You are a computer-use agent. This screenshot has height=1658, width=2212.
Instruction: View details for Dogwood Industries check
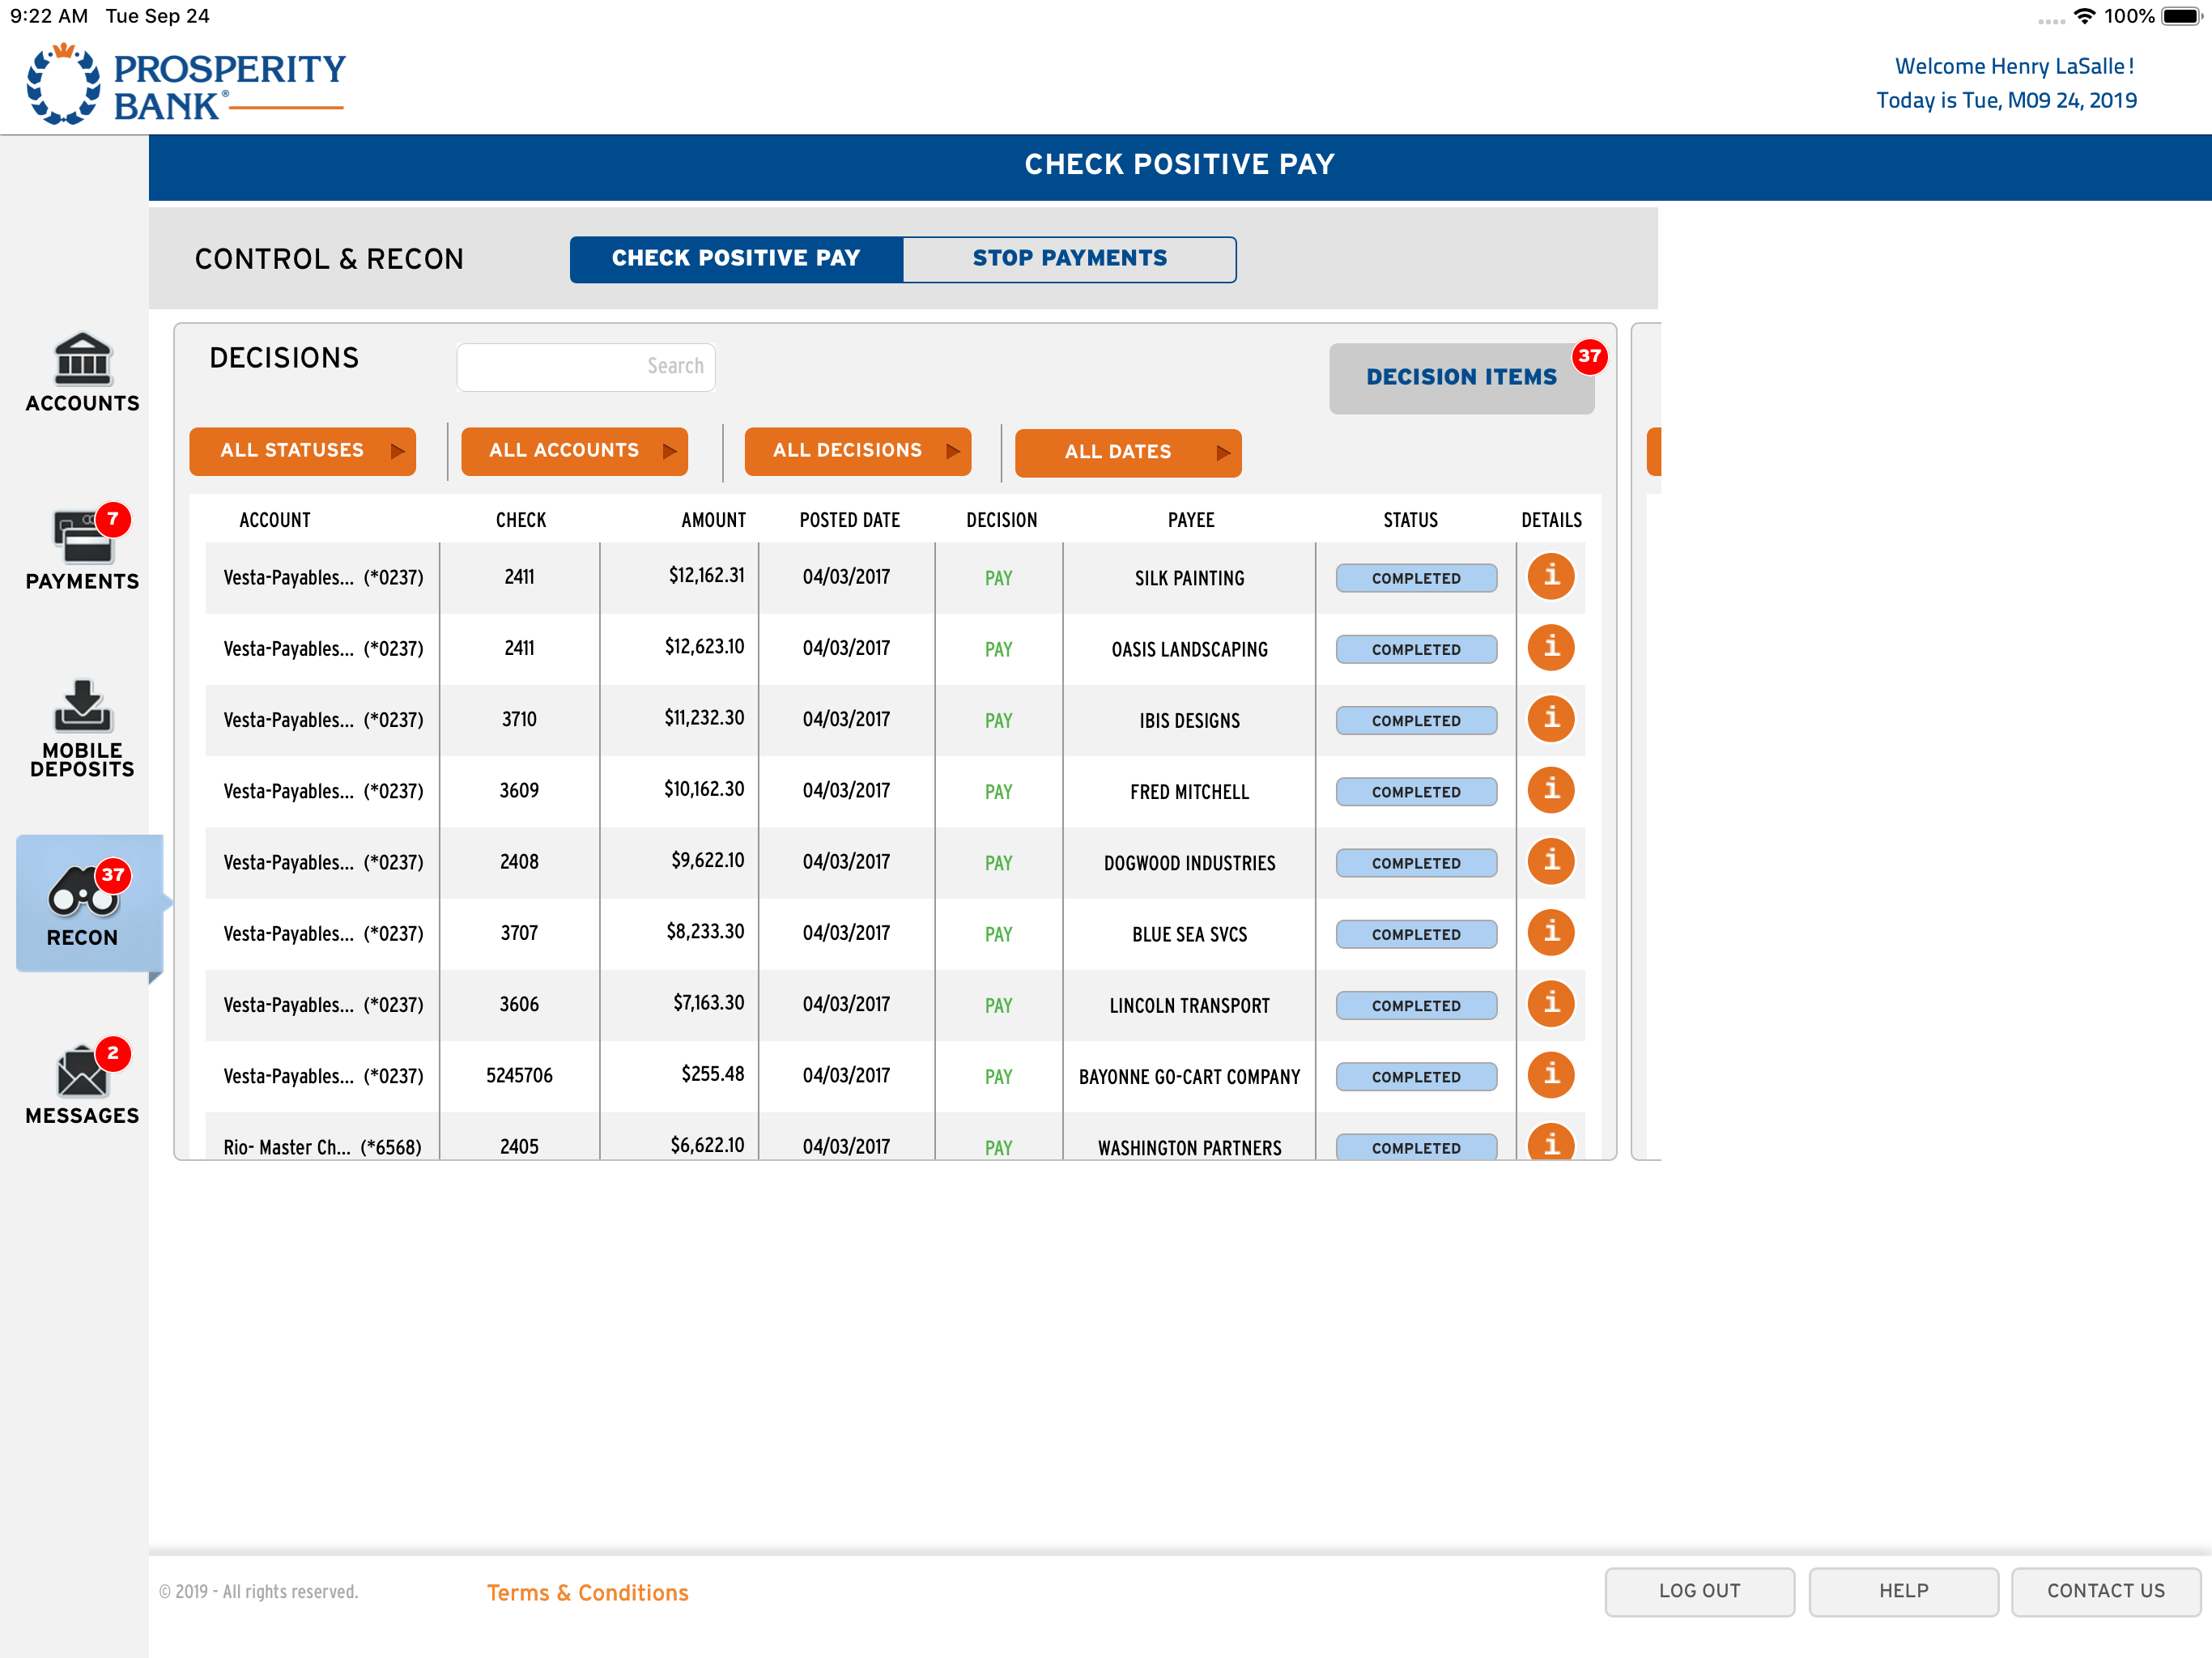(1551, 861)
